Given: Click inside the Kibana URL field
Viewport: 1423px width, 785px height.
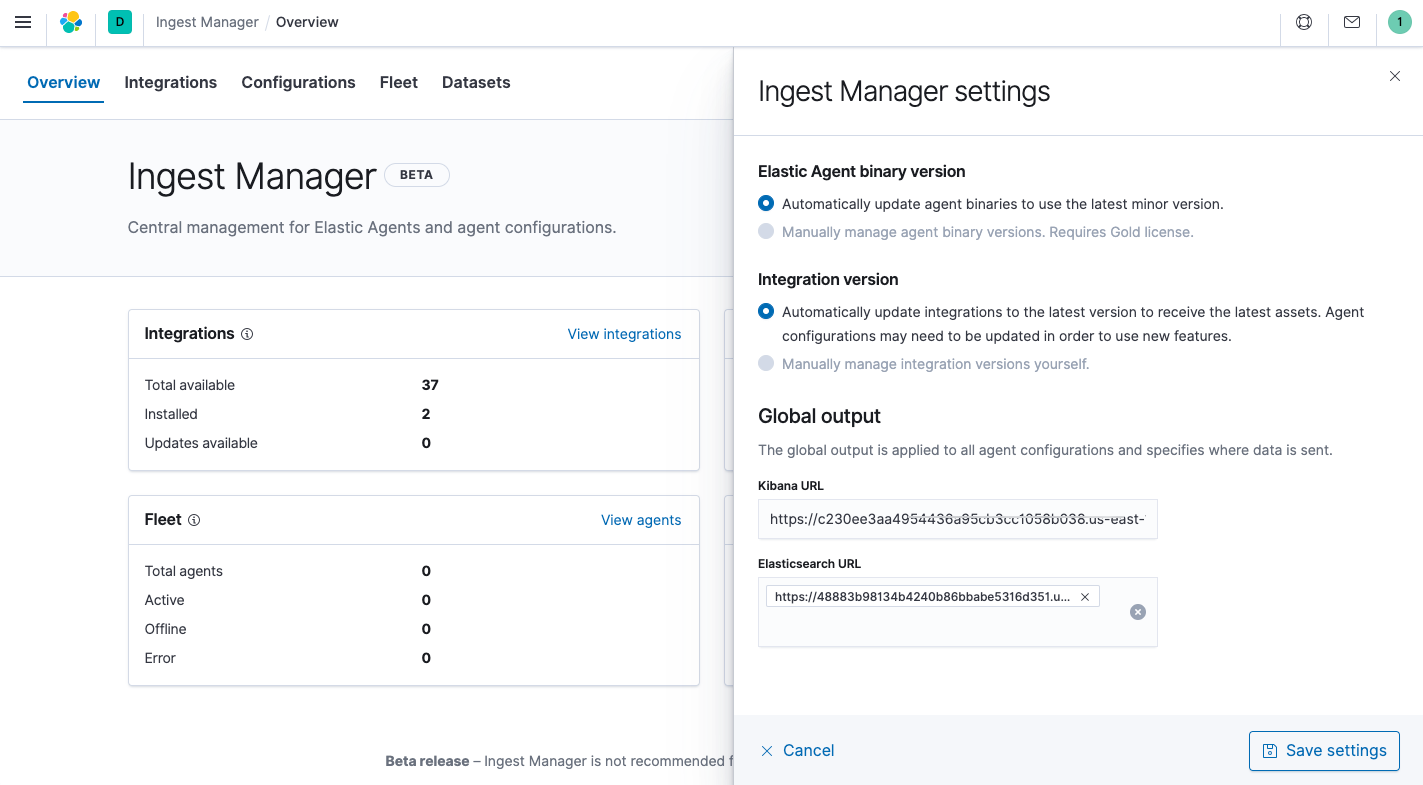Looking at the screenshot, I should (x=957, y=519).
